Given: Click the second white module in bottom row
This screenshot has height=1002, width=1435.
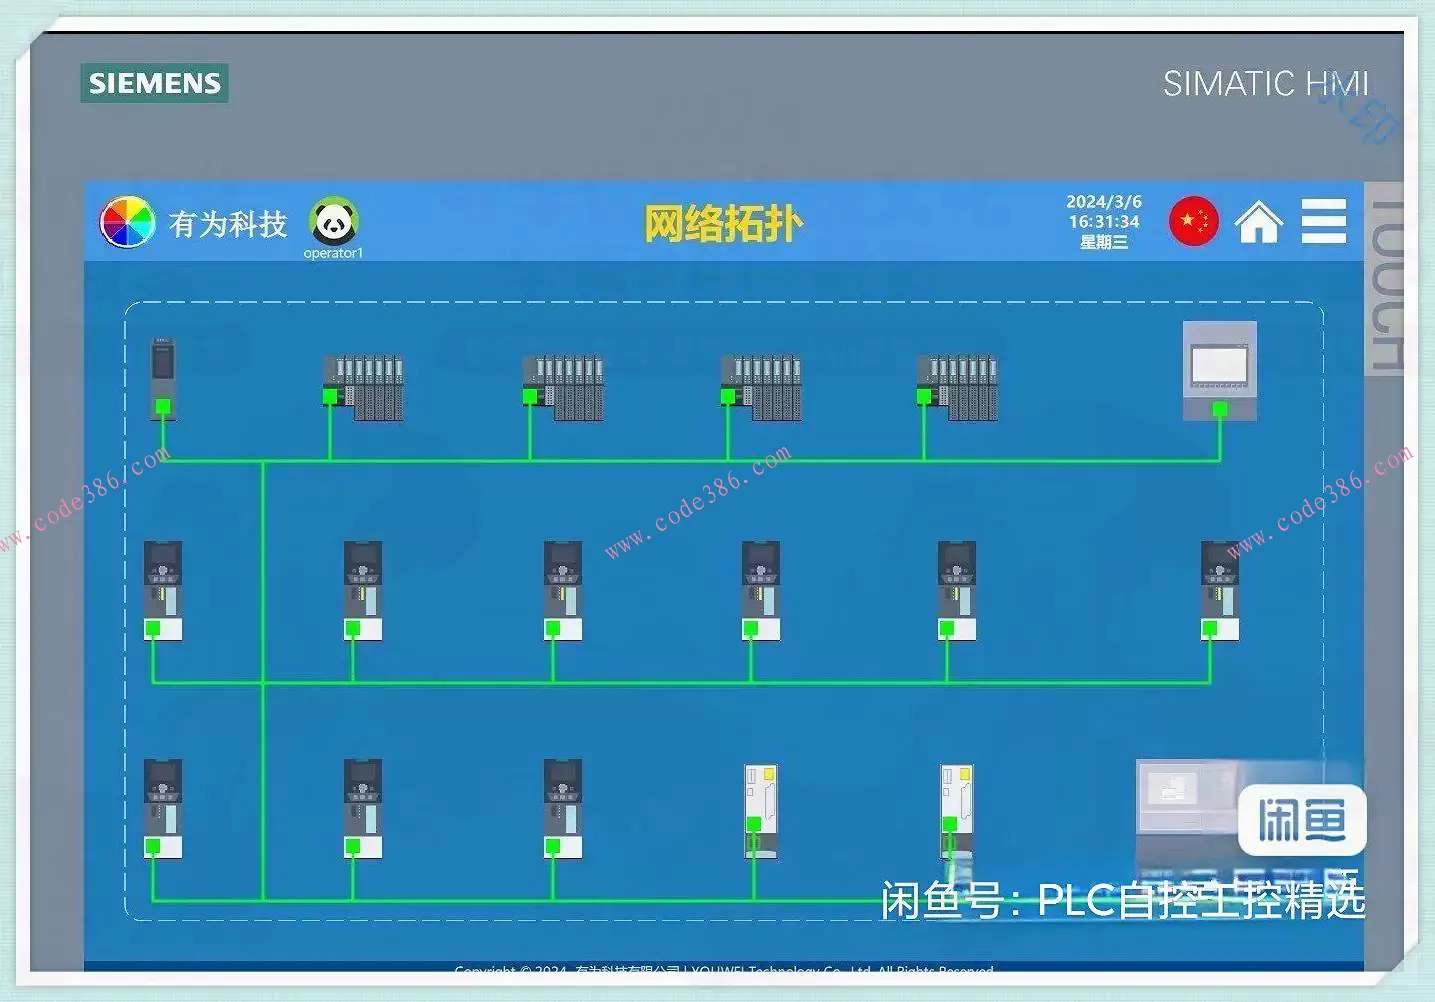Looking at the screenshot, I should (957, 810).
